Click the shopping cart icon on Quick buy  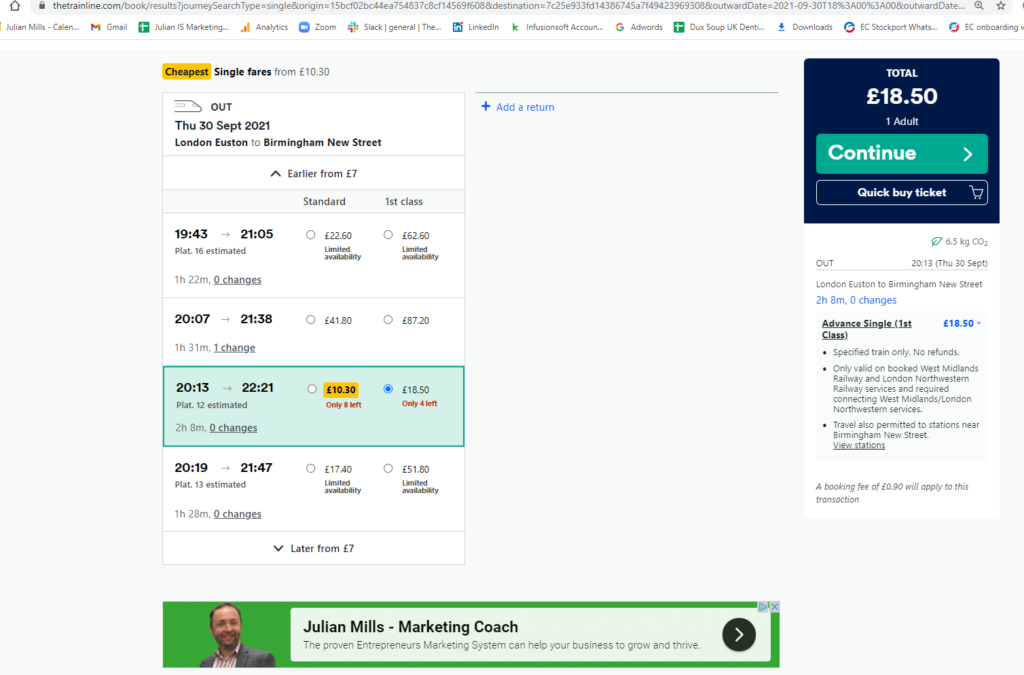(976, 193)
